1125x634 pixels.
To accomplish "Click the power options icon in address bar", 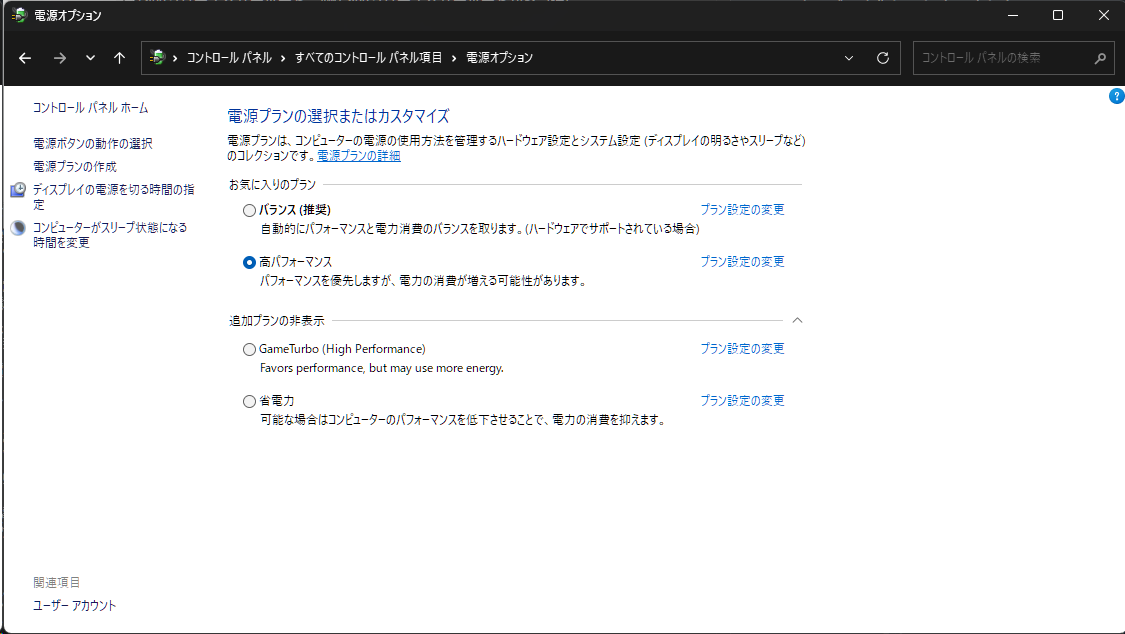I will [x=157, y=58].
